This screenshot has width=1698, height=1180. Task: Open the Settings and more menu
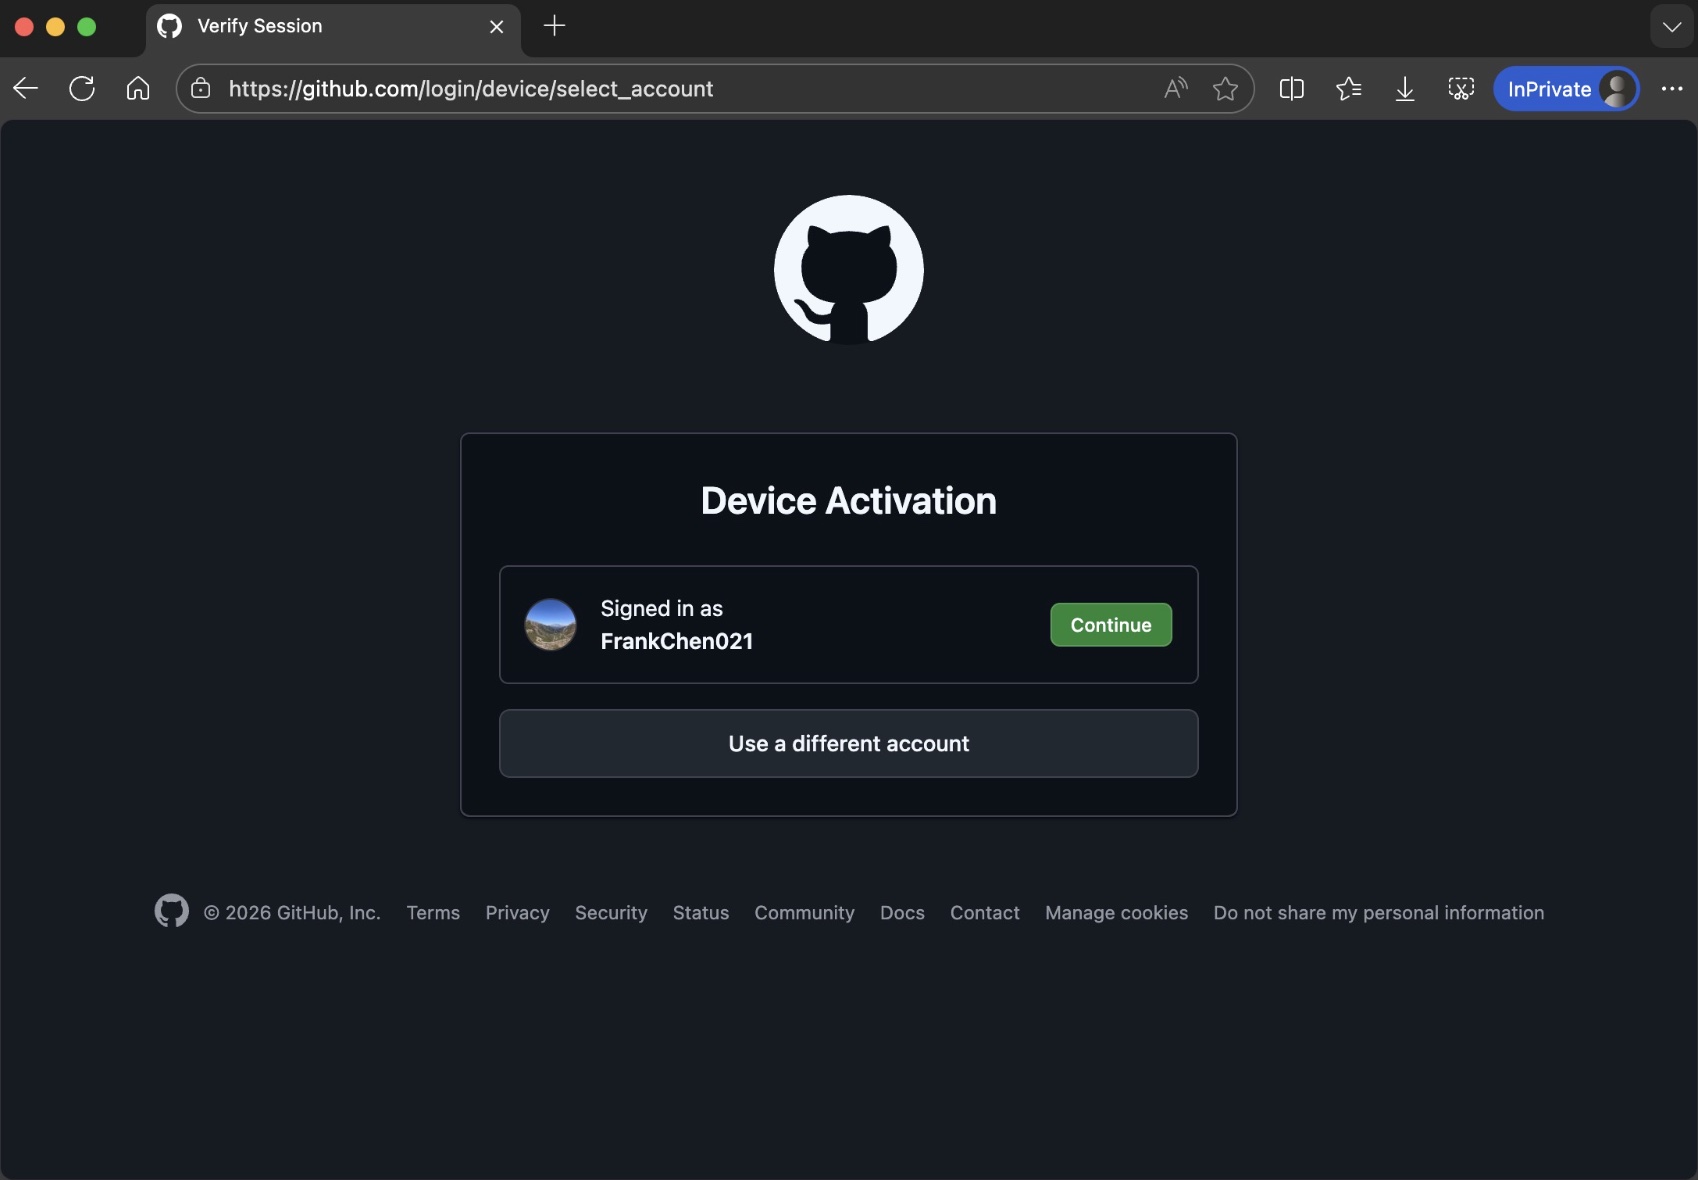(x=1672, y=88)
